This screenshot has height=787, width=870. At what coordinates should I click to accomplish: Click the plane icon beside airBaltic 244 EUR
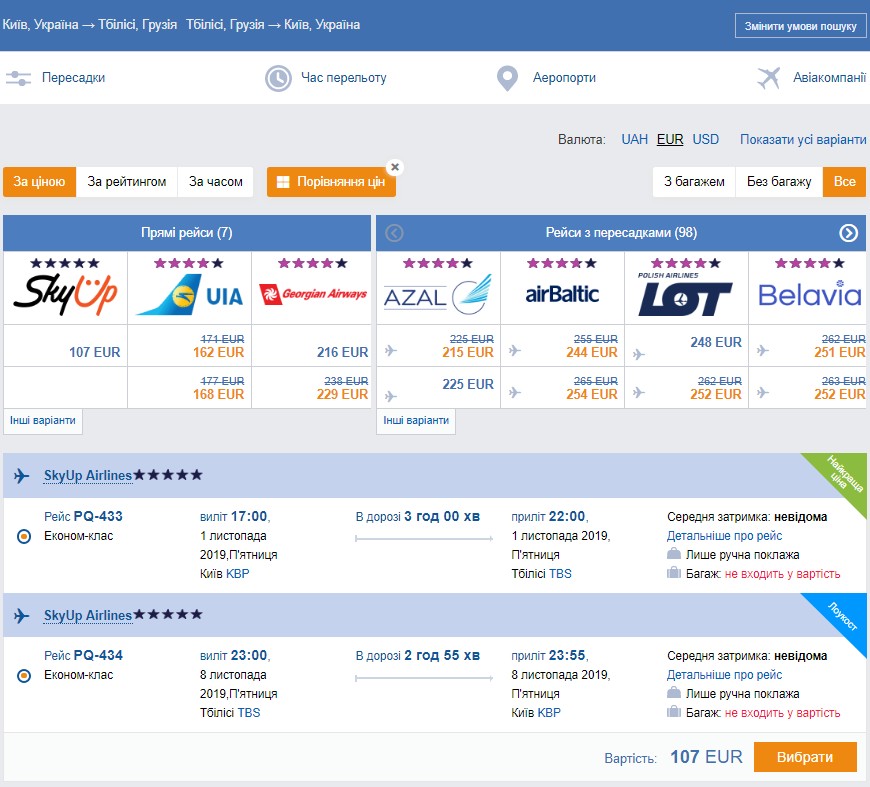coord(515,351)
